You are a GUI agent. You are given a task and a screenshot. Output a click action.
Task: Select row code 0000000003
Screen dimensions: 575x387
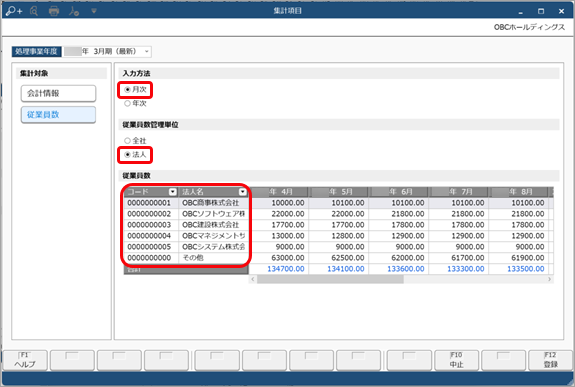coord(151,225)
